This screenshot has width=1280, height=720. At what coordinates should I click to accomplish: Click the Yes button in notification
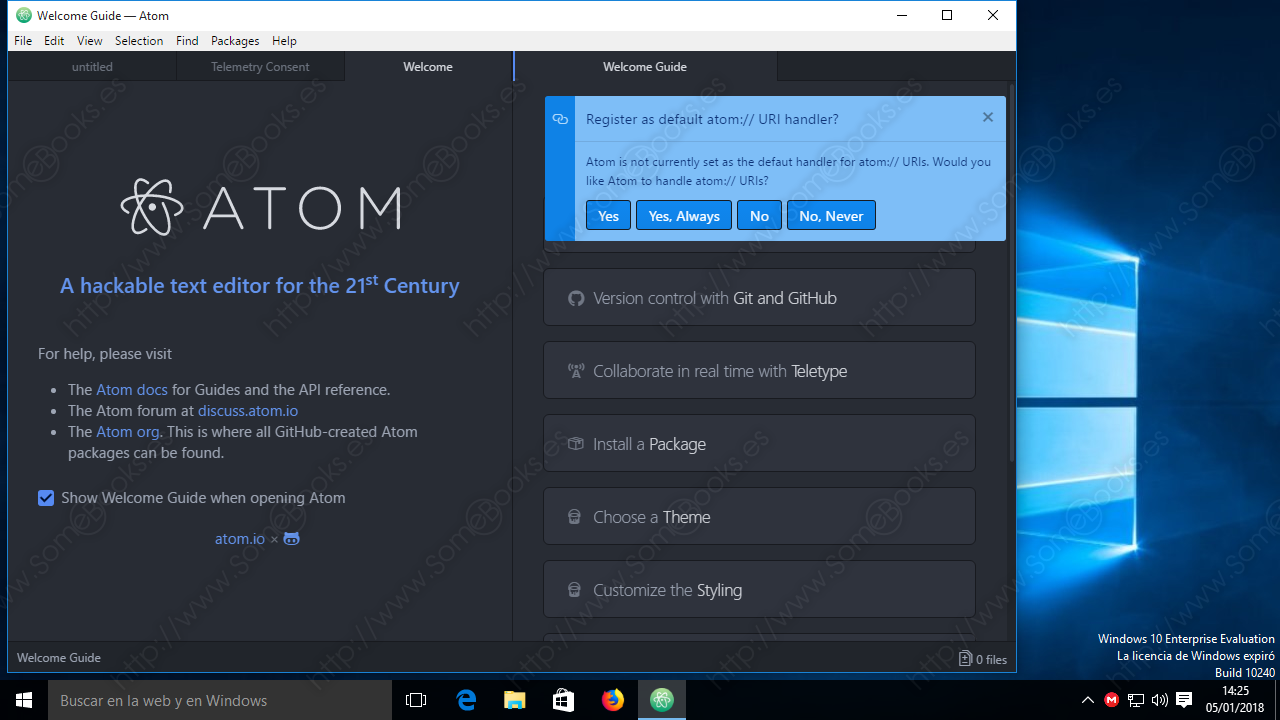pos(608,215)
